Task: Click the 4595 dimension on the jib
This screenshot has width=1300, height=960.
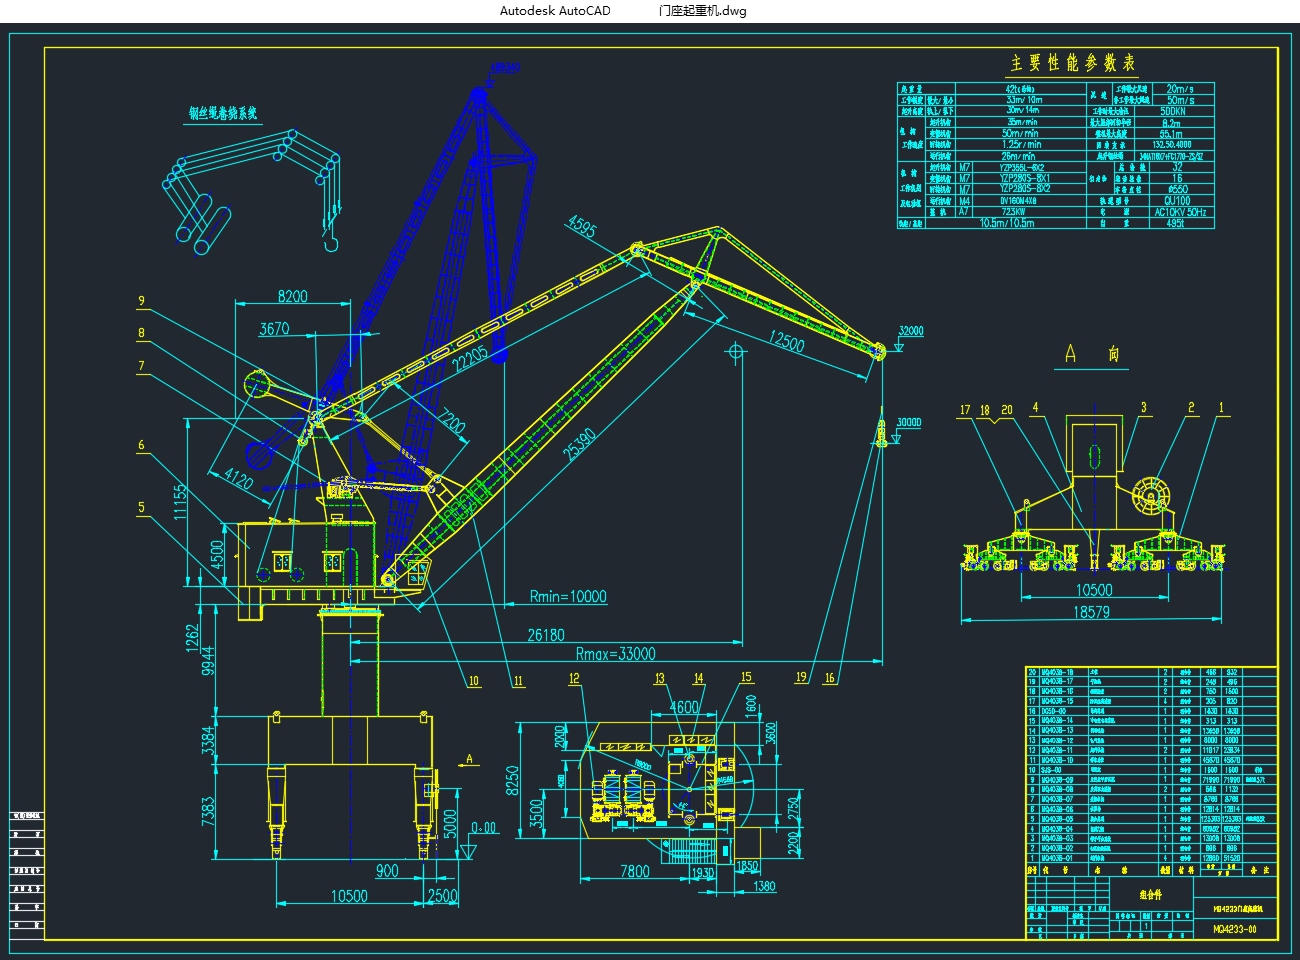Action: click(x=583, y=228)
